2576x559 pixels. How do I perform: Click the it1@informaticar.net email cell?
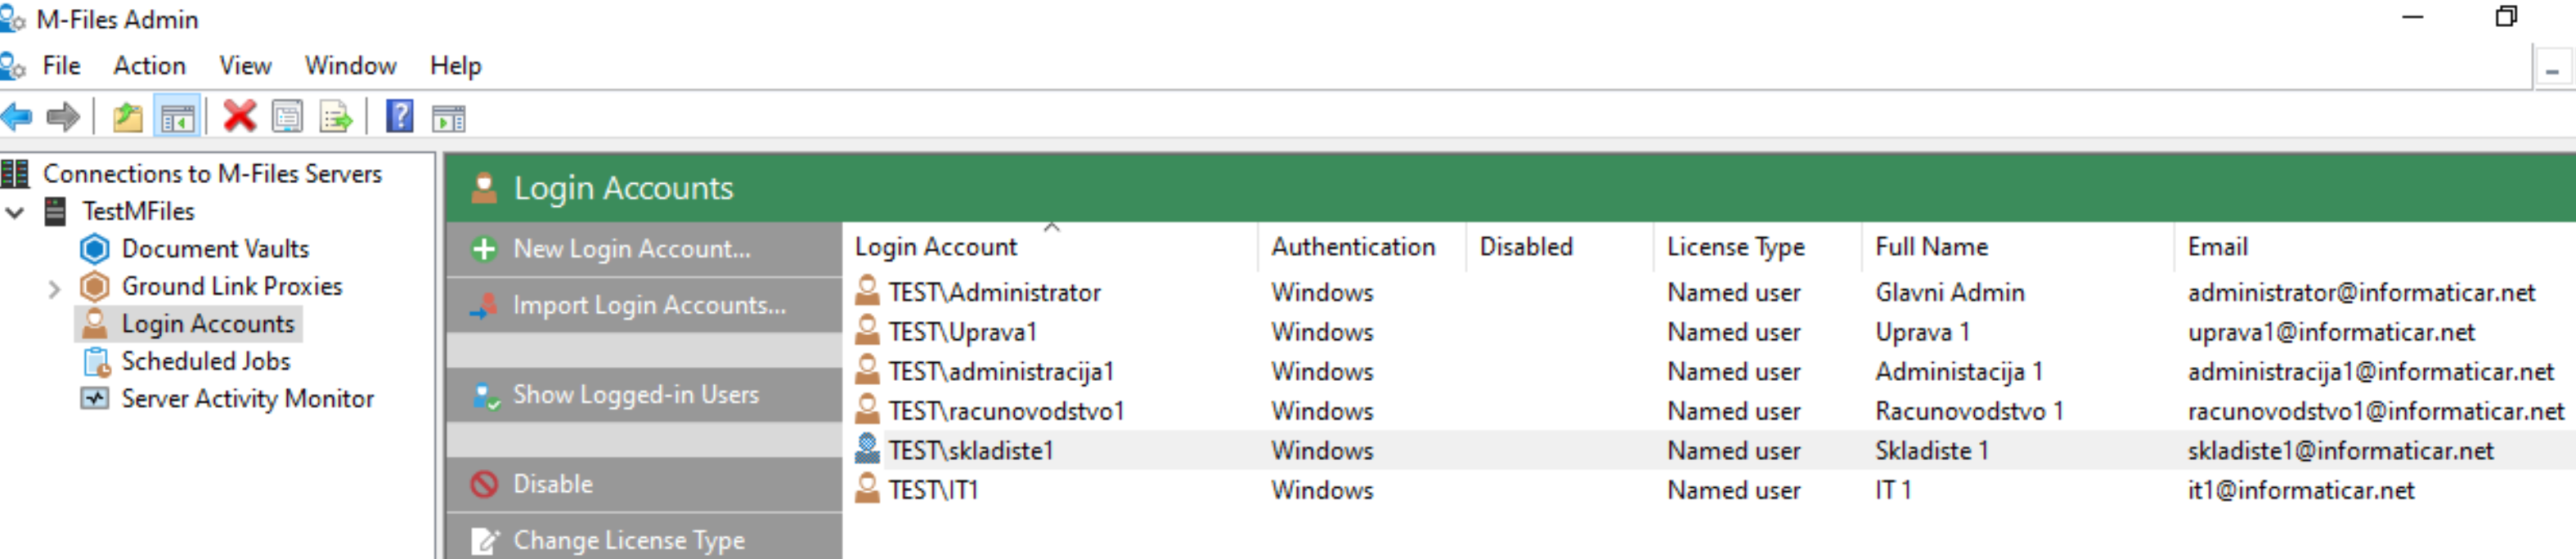(2300, 489)
